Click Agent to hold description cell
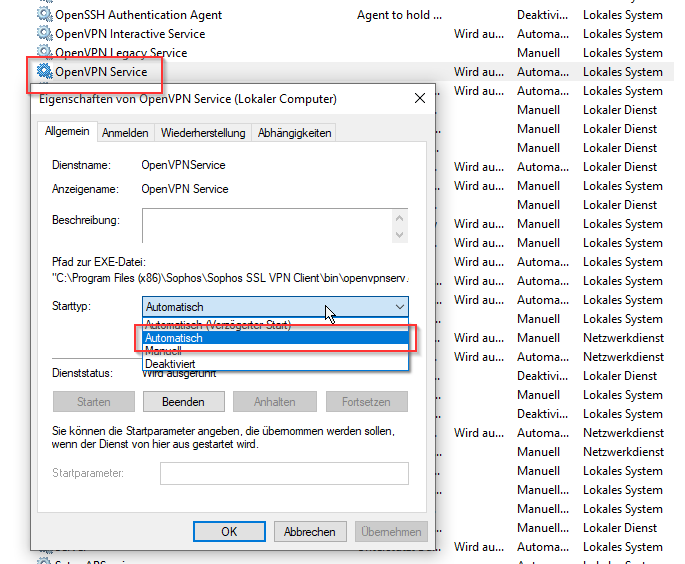The height and width of the screenshot is (564, 685). (399, 15)
